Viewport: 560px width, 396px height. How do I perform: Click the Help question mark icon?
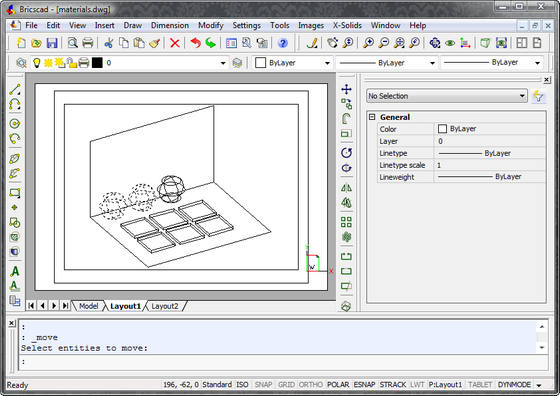283,43
